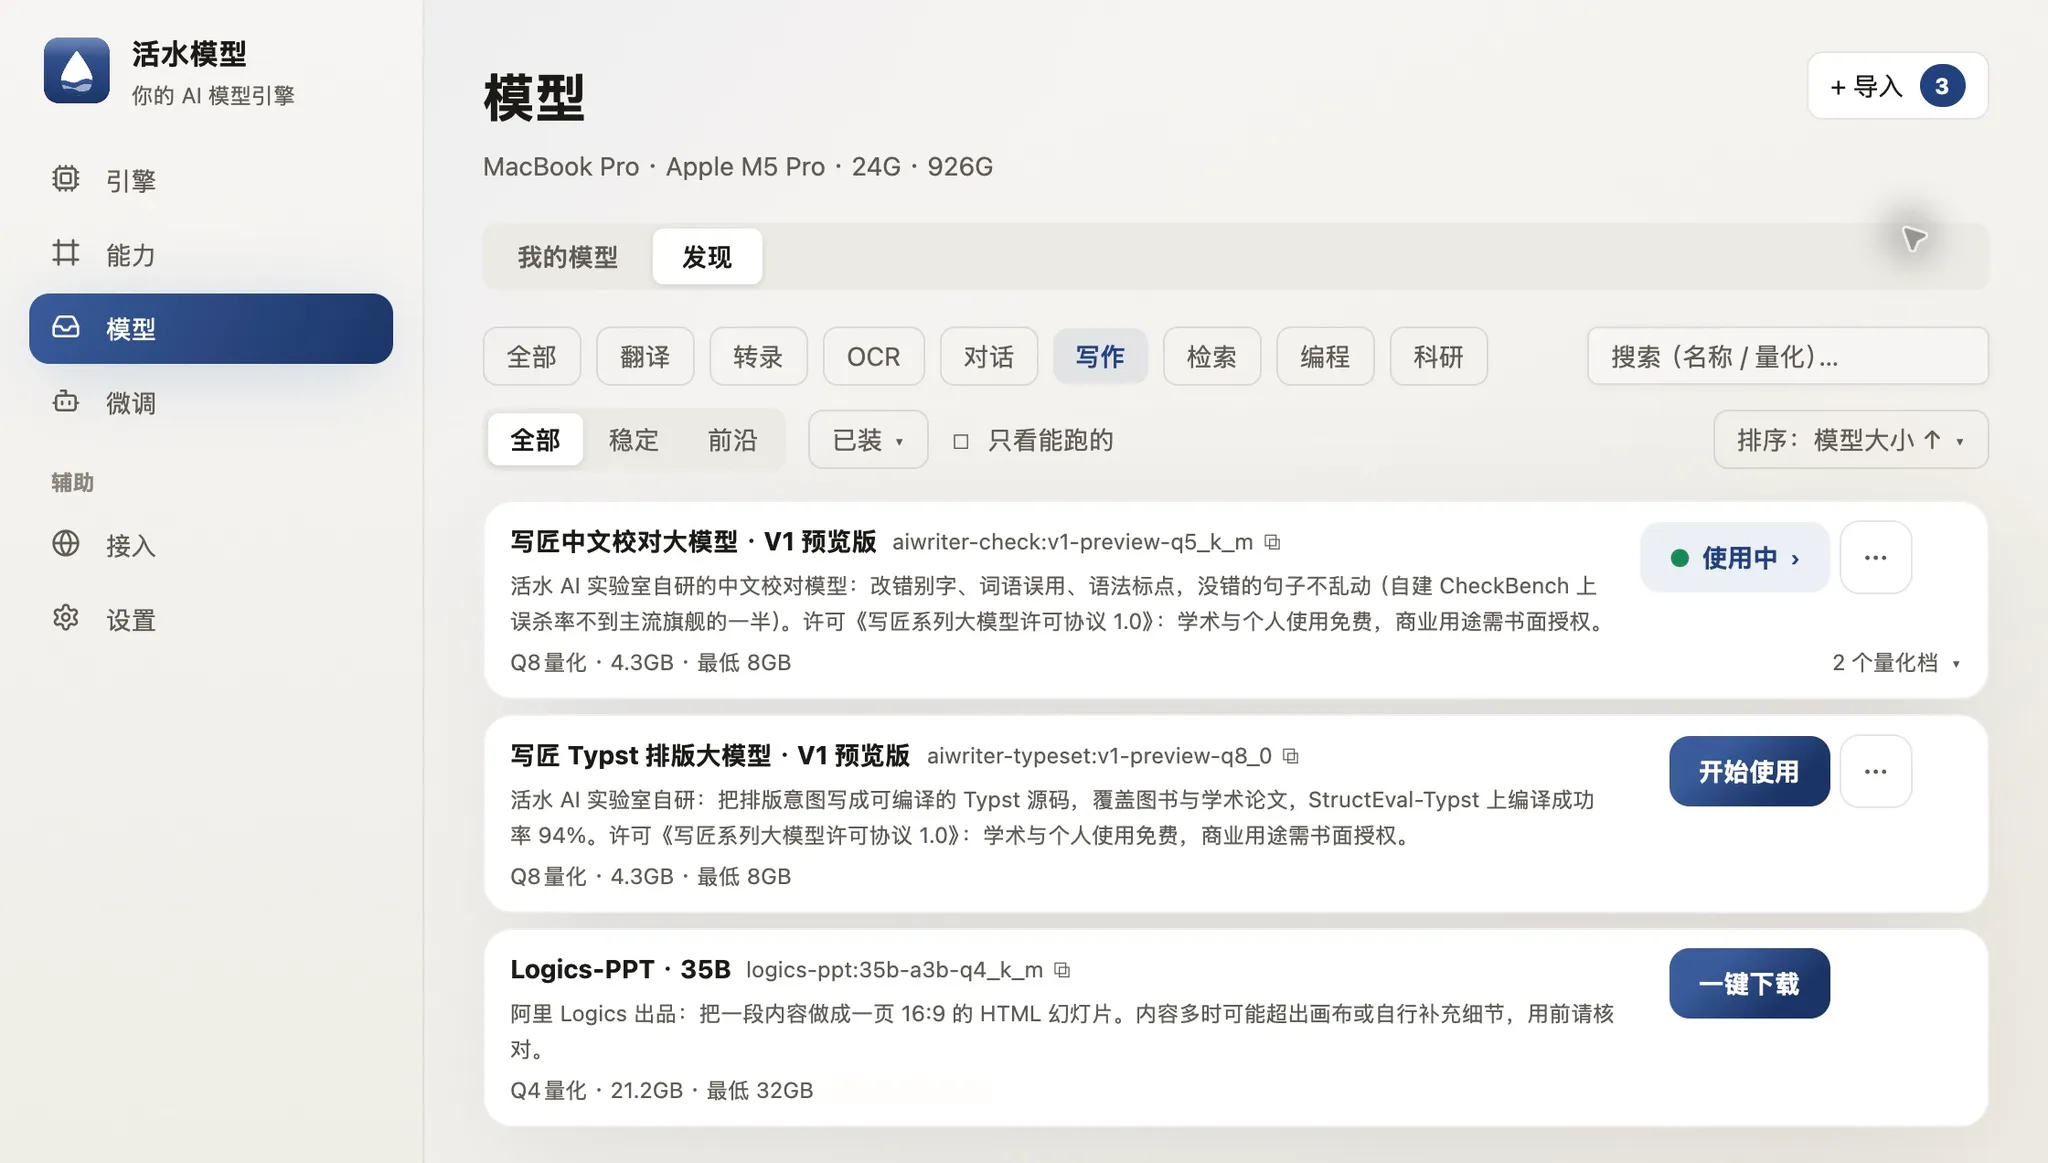The image size is (2048, 1163).
Task: Click 开始使用 for the Typst model
Action: (1749, 771)
